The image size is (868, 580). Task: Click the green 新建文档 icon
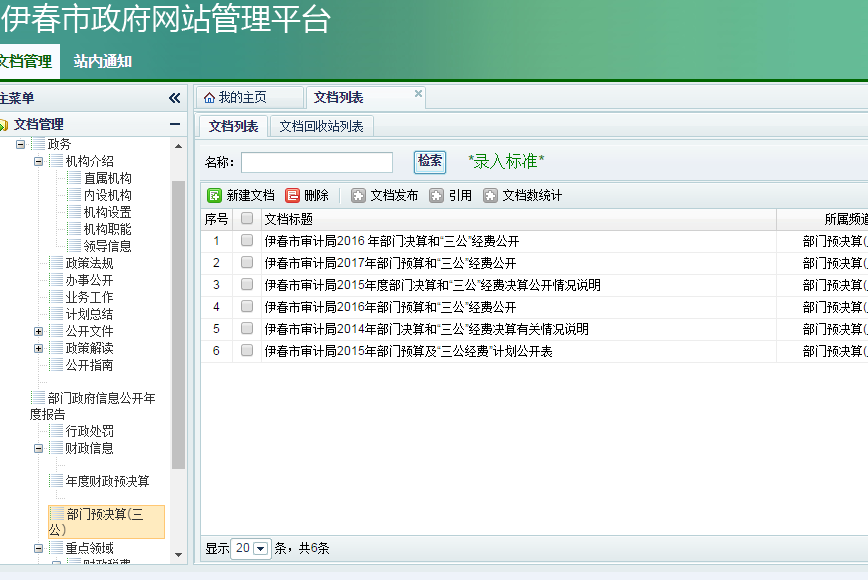click(x=214, y=195)
